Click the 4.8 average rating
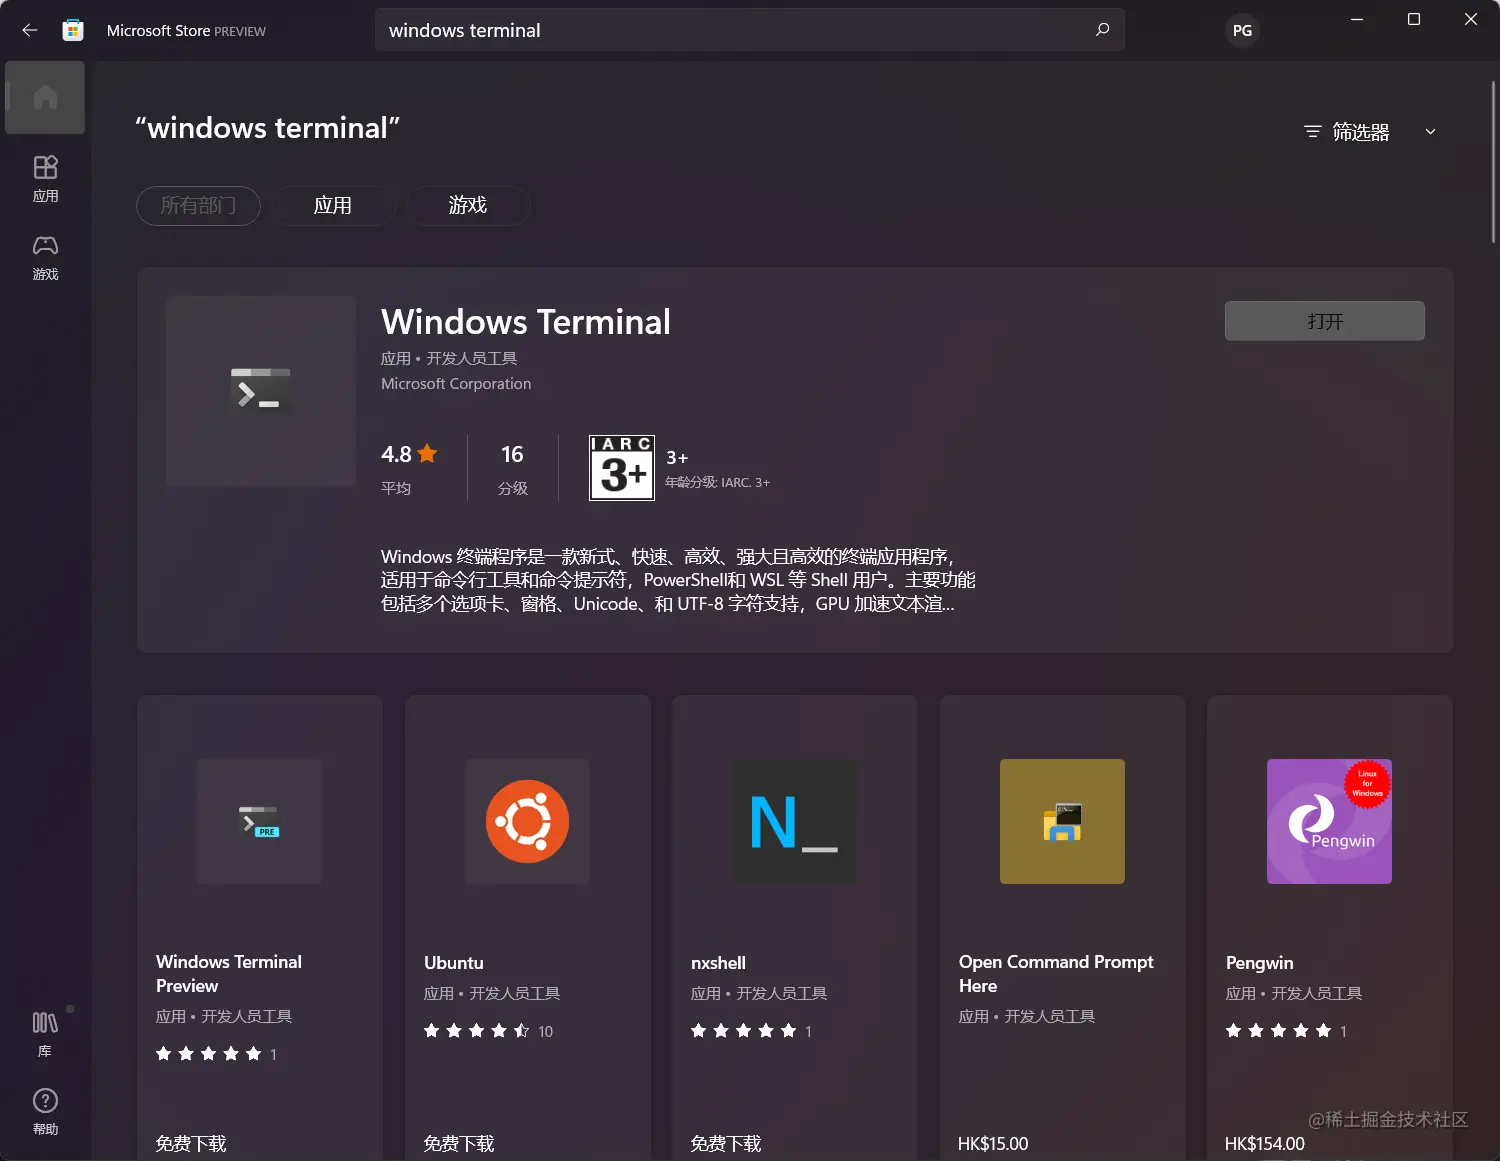This screenshot has width=1500, height=1161. (x=409, y=454)
